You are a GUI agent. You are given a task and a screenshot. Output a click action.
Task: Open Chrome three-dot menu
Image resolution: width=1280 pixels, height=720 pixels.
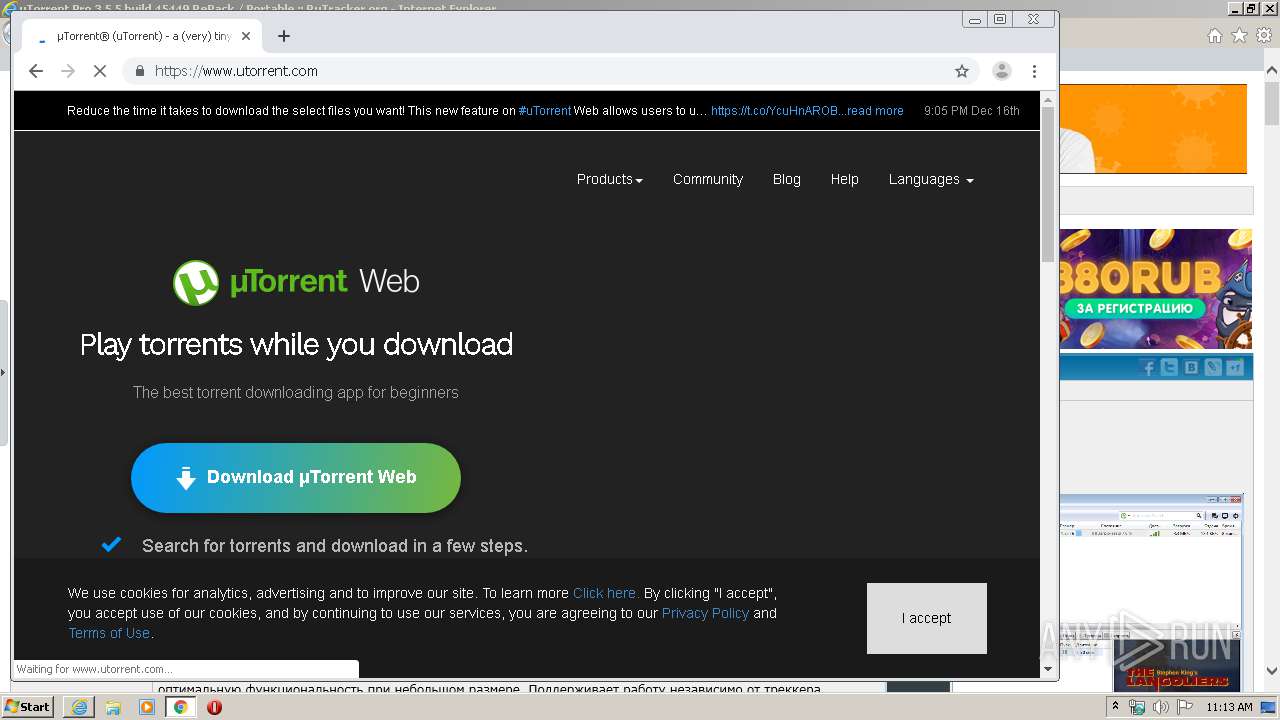coord(1034,71)
